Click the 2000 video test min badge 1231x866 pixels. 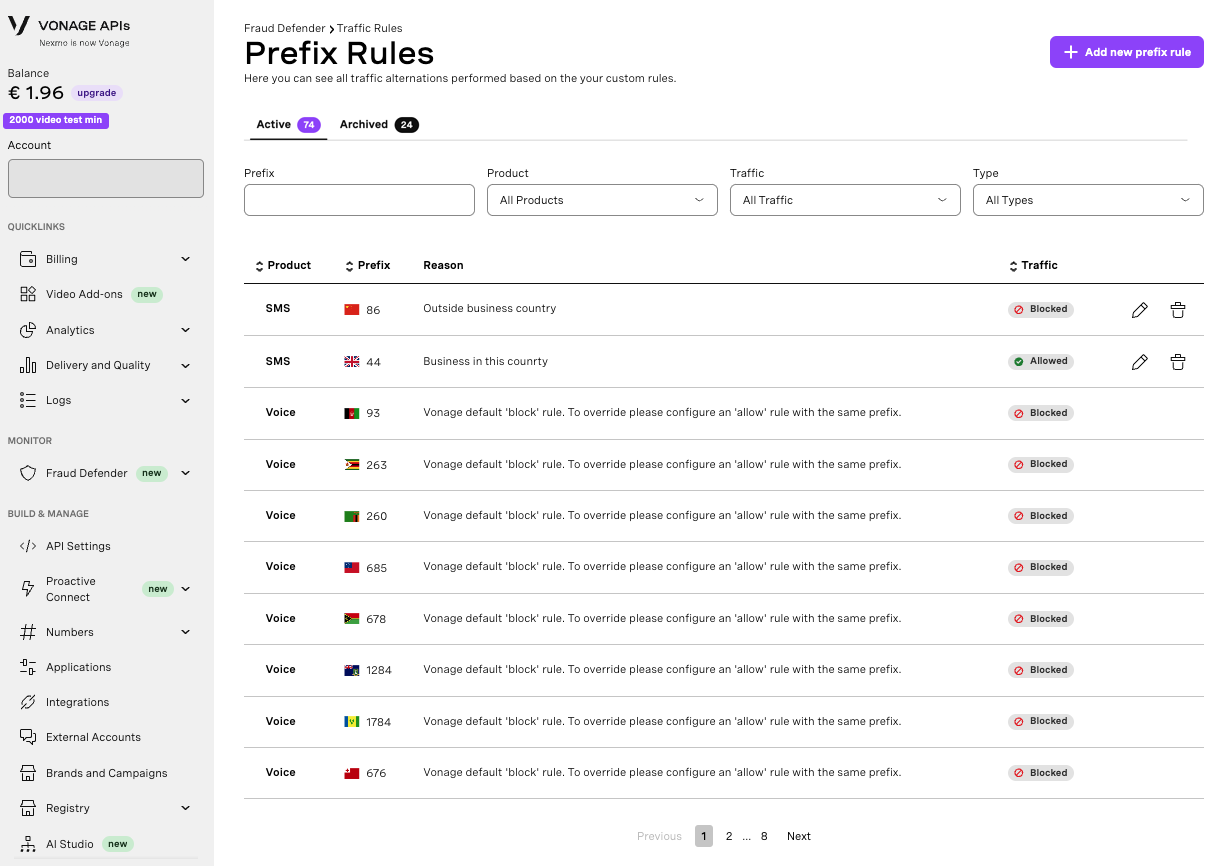tap(56, 119)
